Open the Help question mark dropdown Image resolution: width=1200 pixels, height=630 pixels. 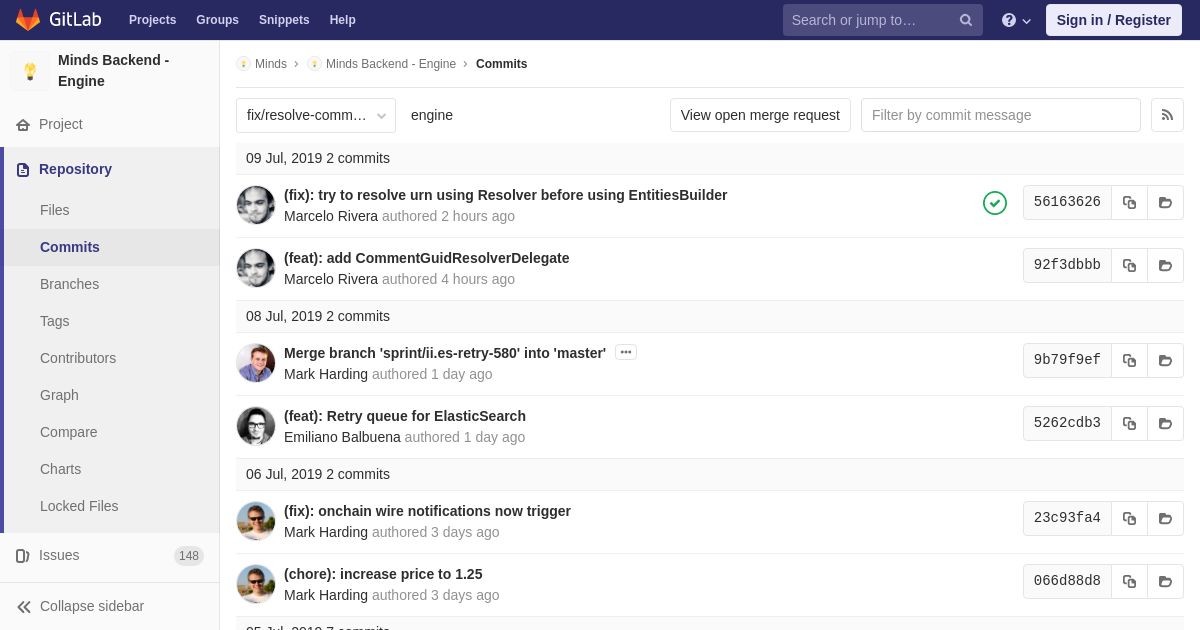coord(1016,20)
